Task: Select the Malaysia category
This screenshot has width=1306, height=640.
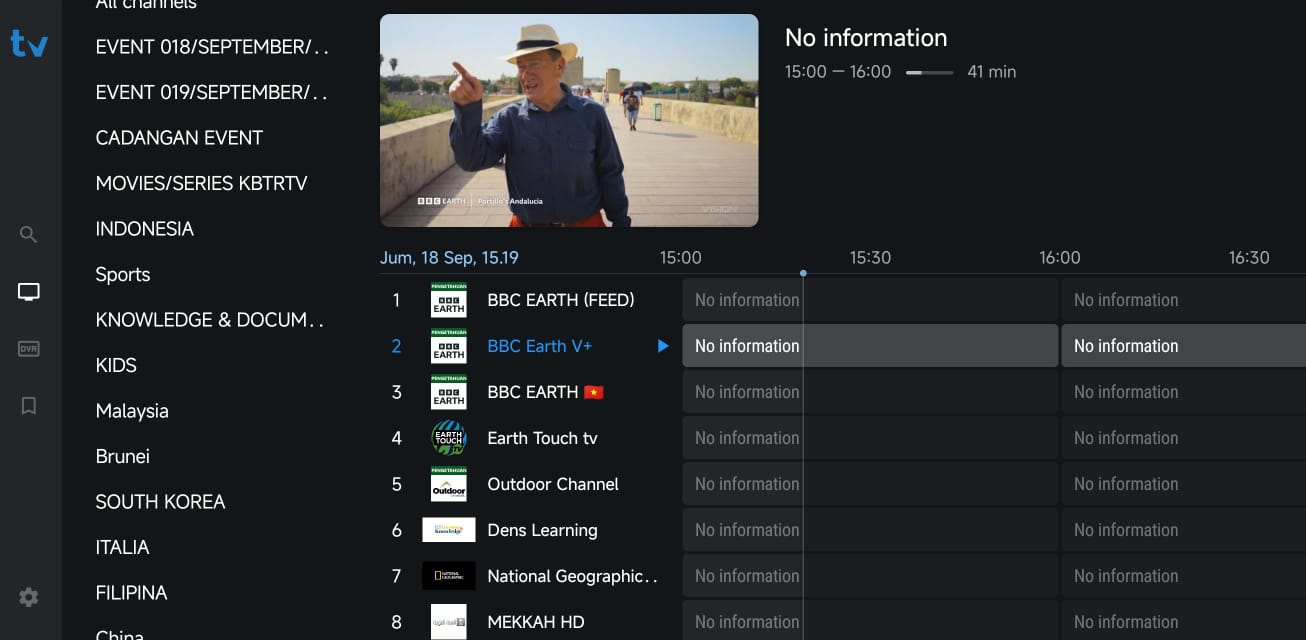Action: click(132, 411)
